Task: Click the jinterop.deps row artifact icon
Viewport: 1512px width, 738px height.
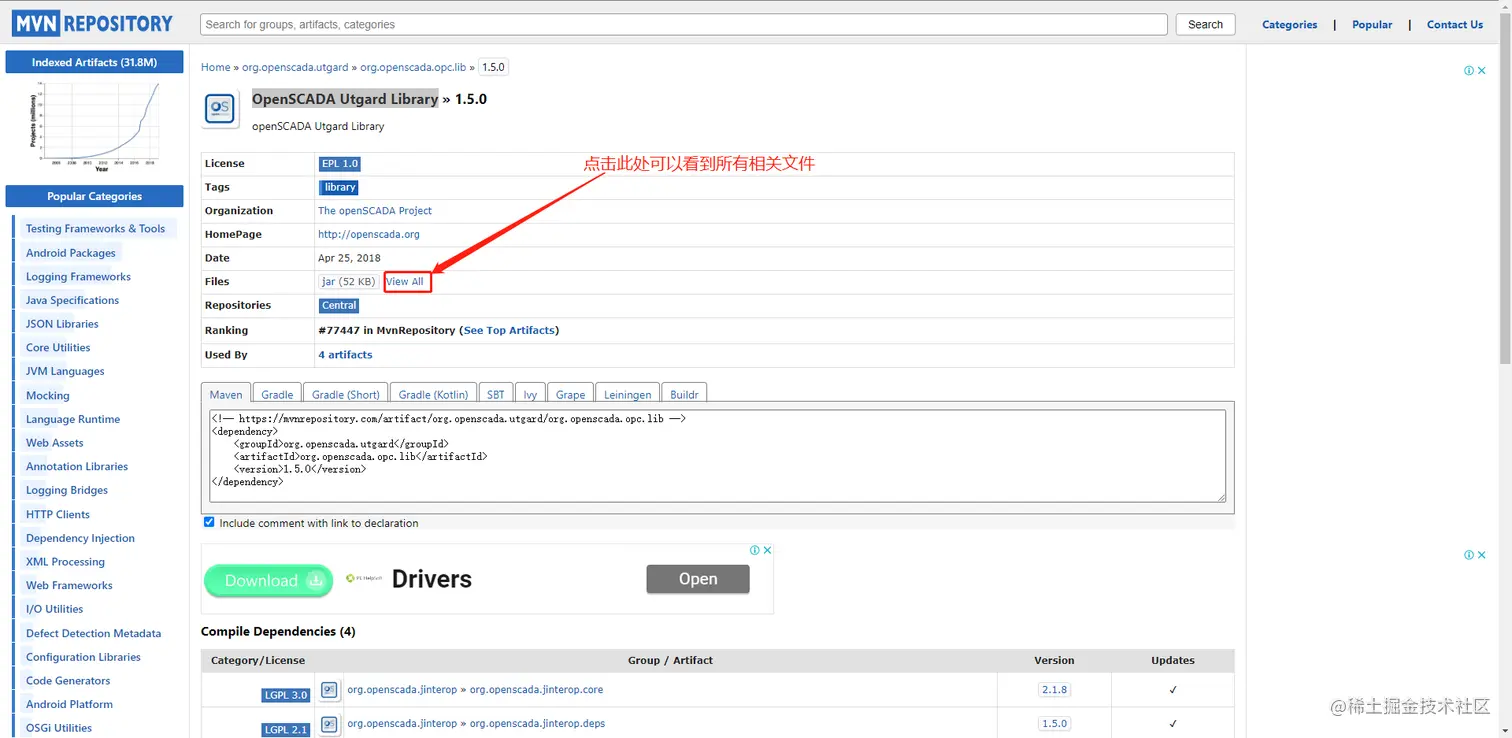Action: tap(329, 723)
